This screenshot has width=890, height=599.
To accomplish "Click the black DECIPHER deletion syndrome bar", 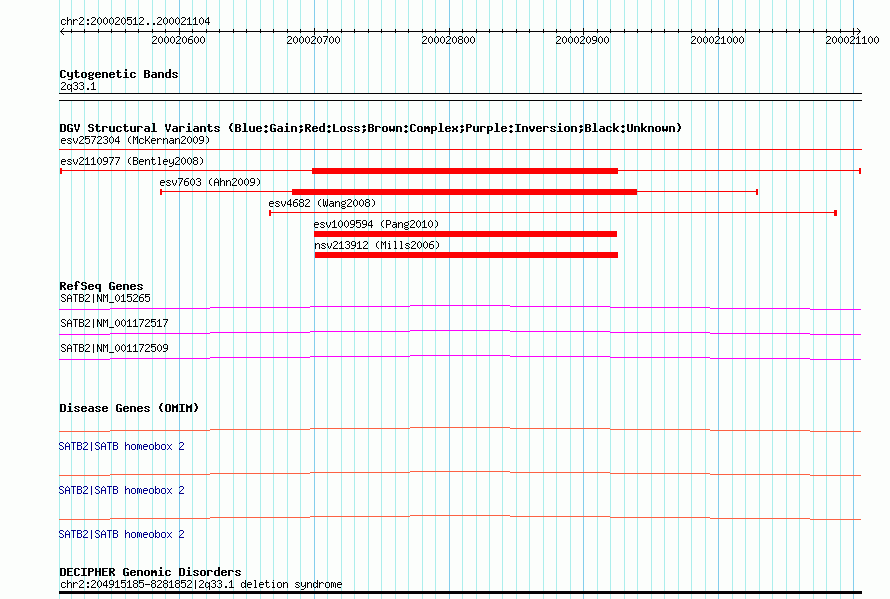I will pyautogui.click(x=460, y=593).
